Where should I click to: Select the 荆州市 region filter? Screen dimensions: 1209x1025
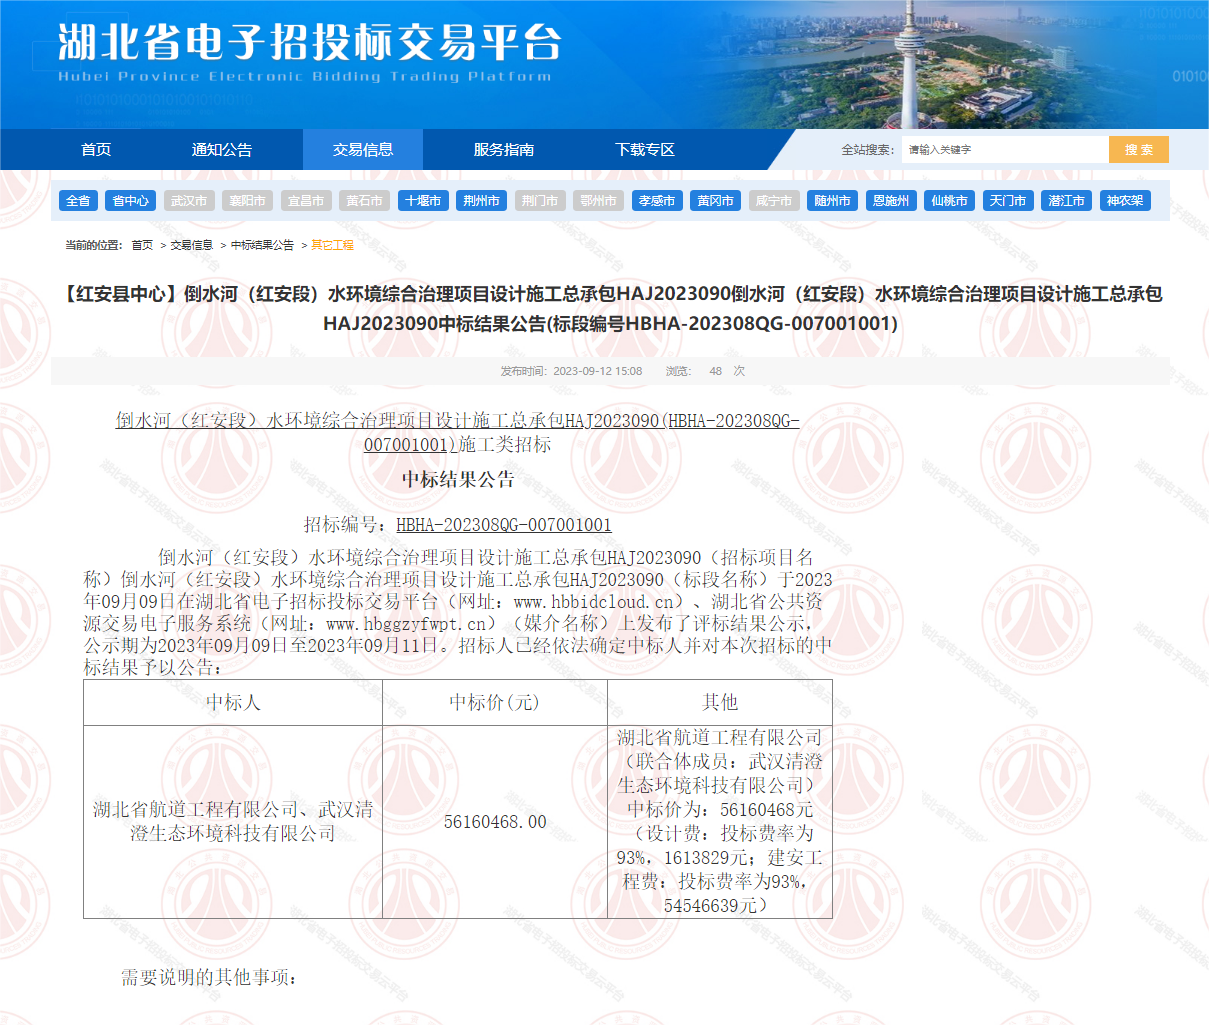(481, 201)
